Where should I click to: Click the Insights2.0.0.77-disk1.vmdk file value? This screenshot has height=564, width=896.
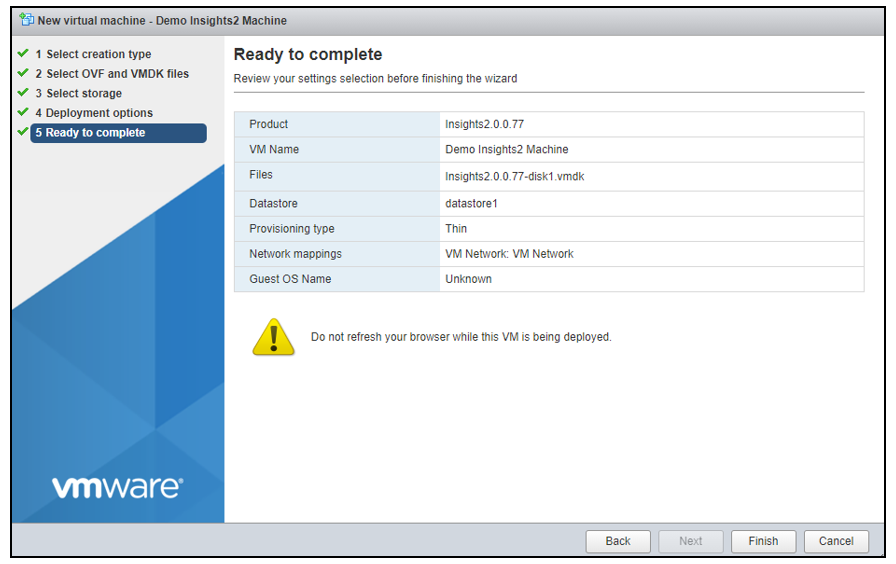(x=515, y=177)
